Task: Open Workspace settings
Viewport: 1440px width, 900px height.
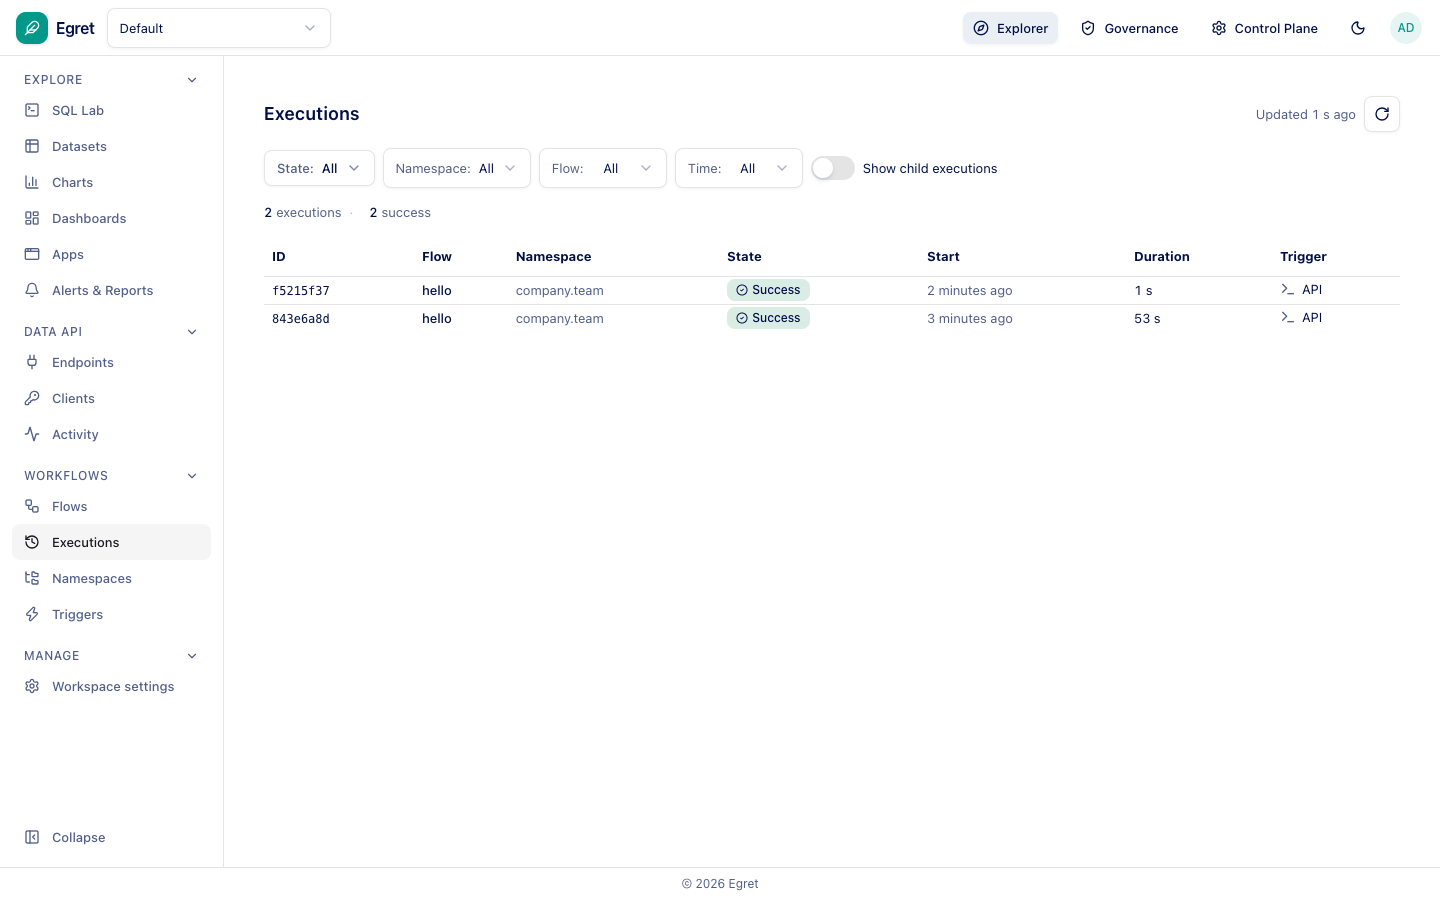Action: 111,687
